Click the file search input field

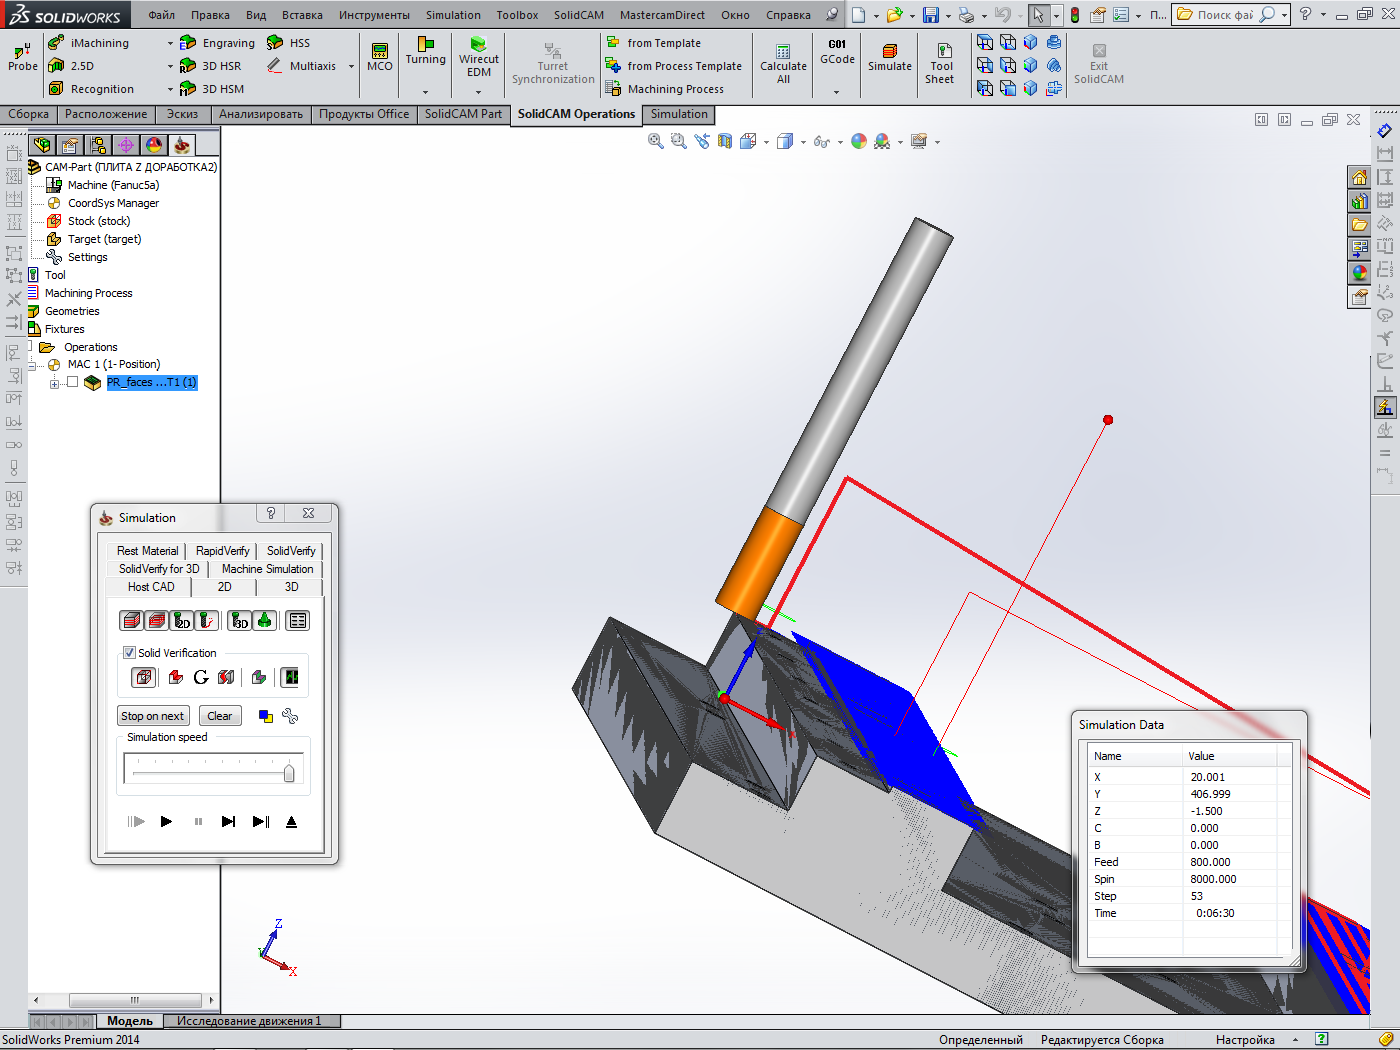pyautogui.click(x=1224, y=15)
